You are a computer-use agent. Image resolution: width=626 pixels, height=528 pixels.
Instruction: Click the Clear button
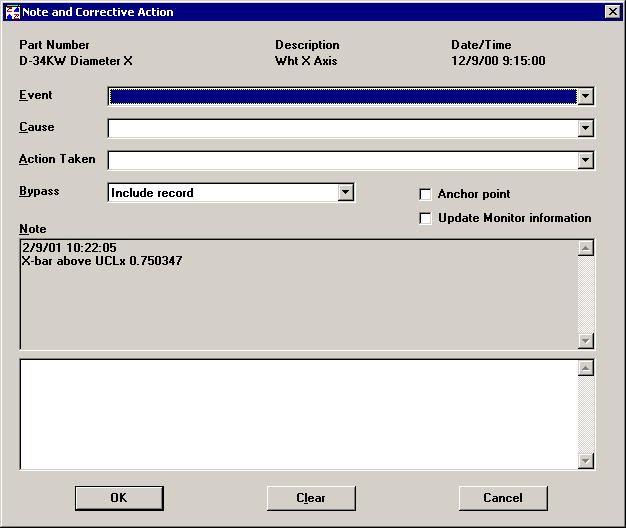[x=311, y=498]
